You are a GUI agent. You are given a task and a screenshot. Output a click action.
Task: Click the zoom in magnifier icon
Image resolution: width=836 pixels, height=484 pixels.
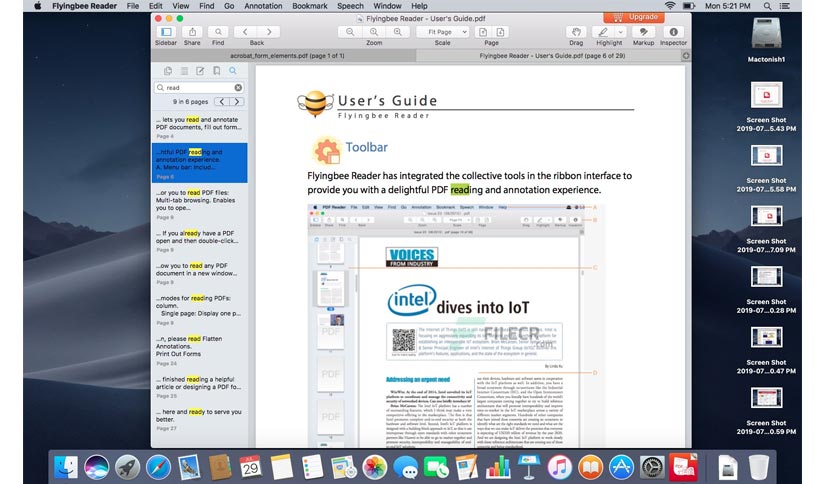point(398,32)
